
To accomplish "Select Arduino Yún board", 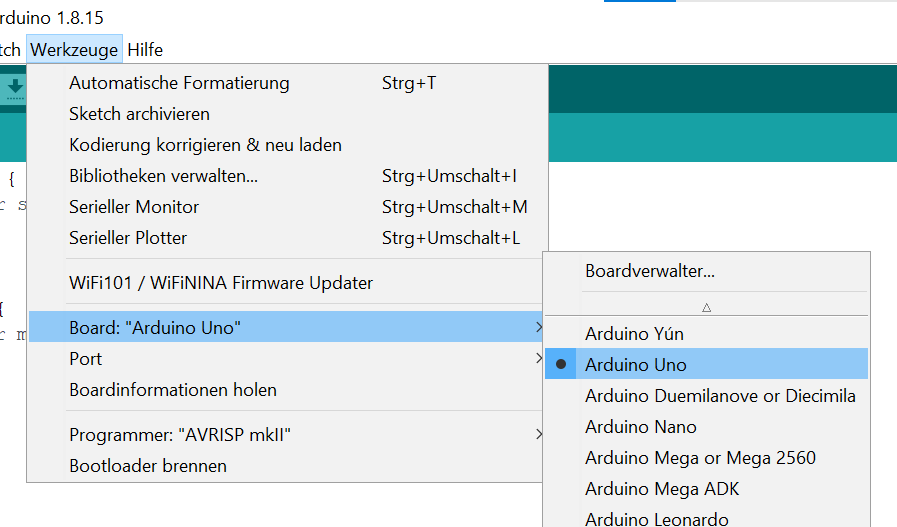I will tap(707, 334).
